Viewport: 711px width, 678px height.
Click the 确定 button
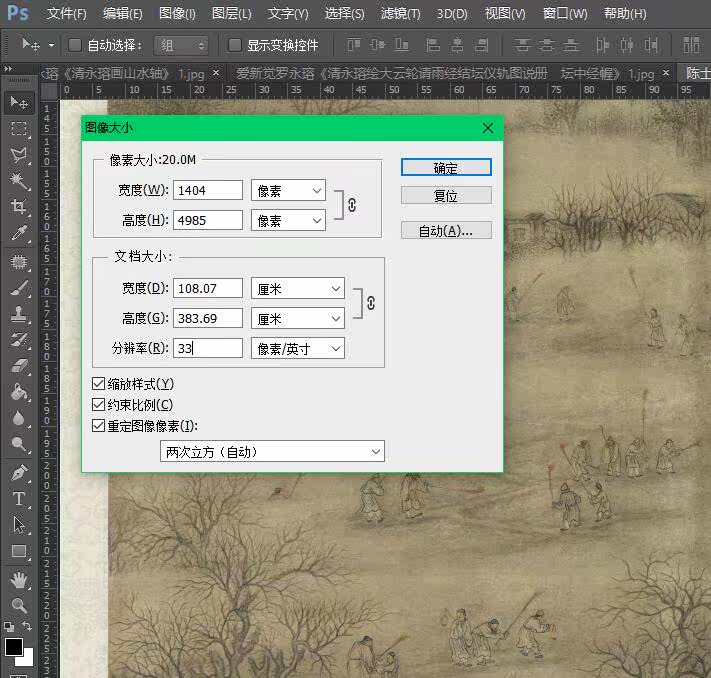[x=446, y=167]
